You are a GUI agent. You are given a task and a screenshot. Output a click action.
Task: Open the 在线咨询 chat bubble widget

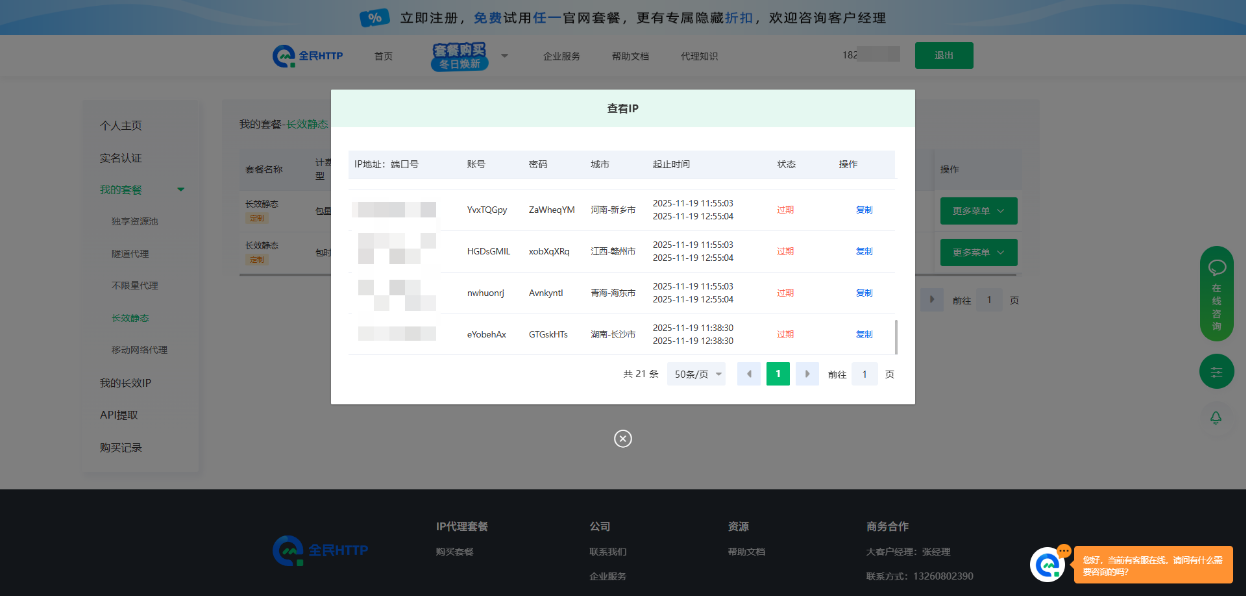[1217, 293]
